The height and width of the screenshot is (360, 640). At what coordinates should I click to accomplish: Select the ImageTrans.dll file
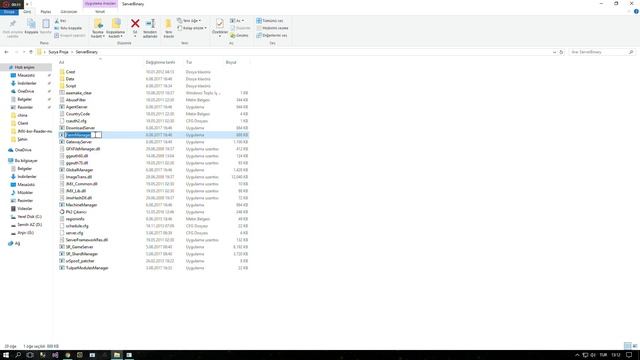point(79,177)
